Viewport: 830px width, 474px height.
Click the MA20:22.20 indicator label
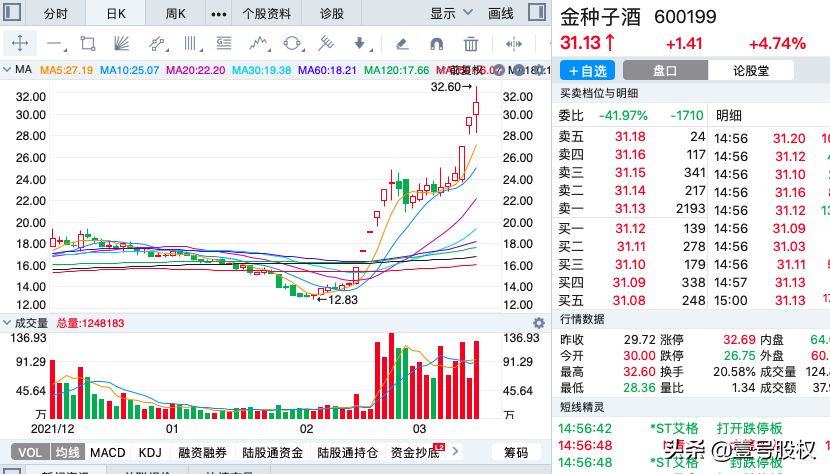click(195, 70)
